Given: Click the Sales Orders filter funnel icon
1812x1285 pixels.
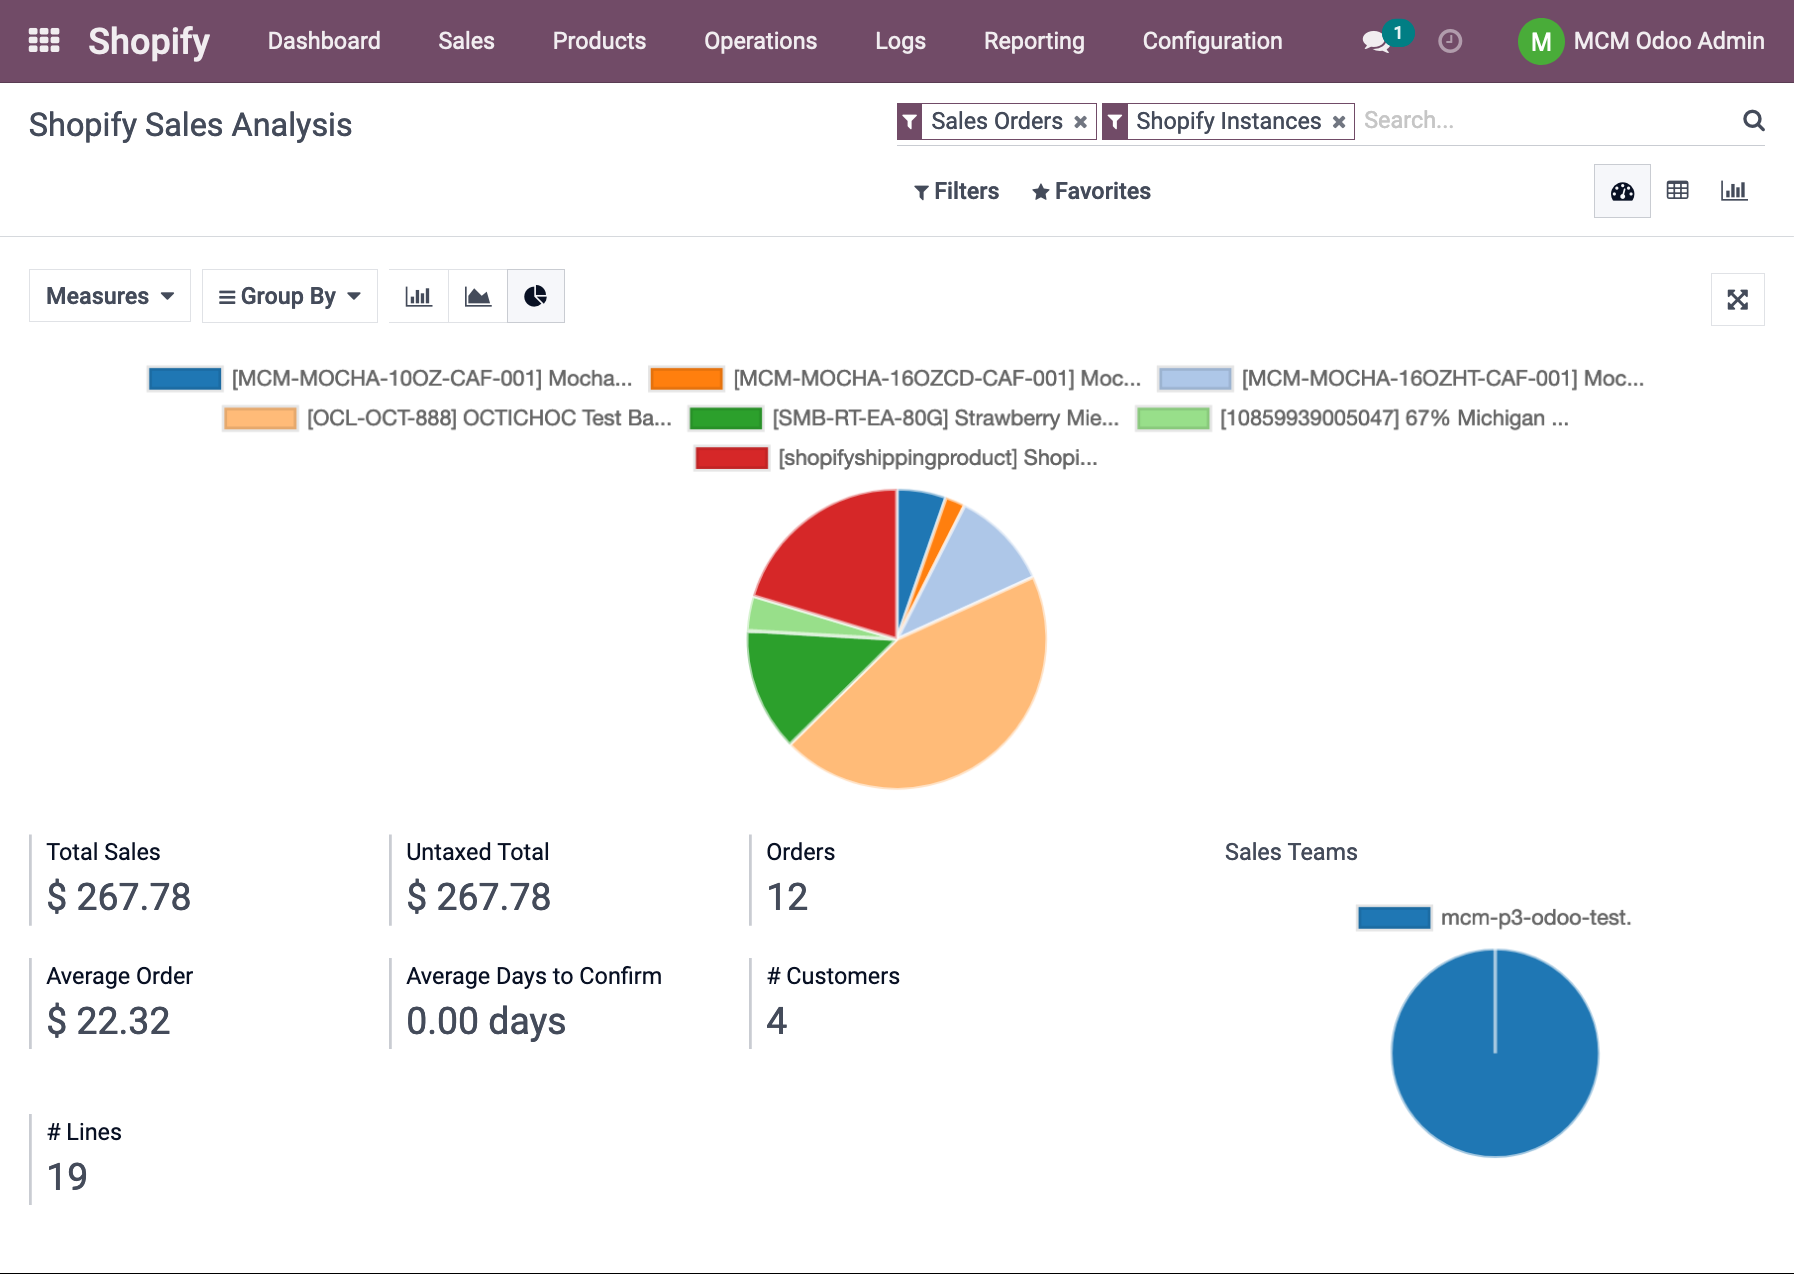Looking at the screenshot, I should pos(909,122).
